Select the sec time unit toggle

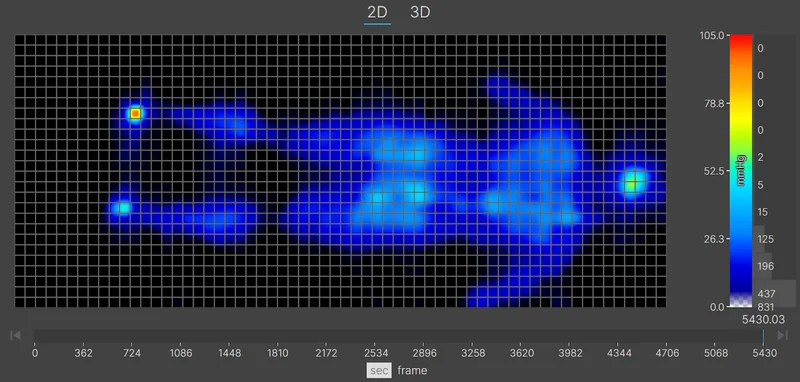click(x=379, y=370)
